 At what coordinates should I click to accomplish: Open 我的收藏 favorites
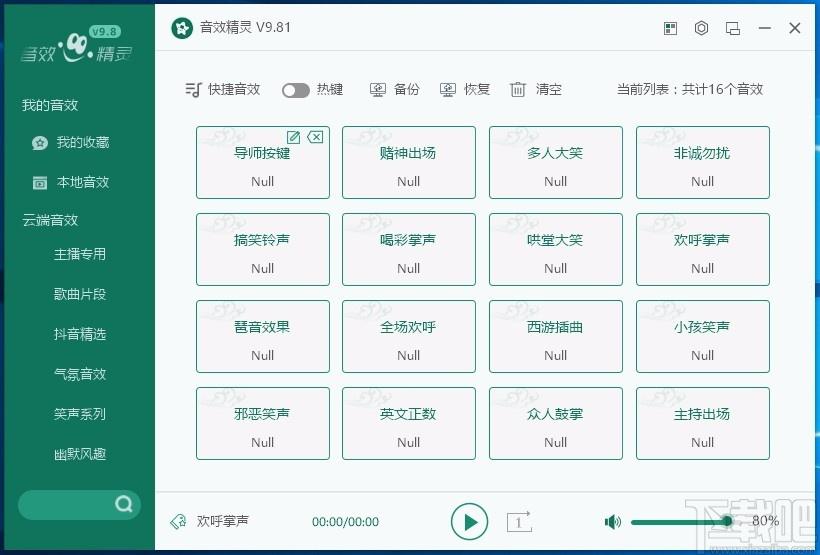[x=70, y=142]
